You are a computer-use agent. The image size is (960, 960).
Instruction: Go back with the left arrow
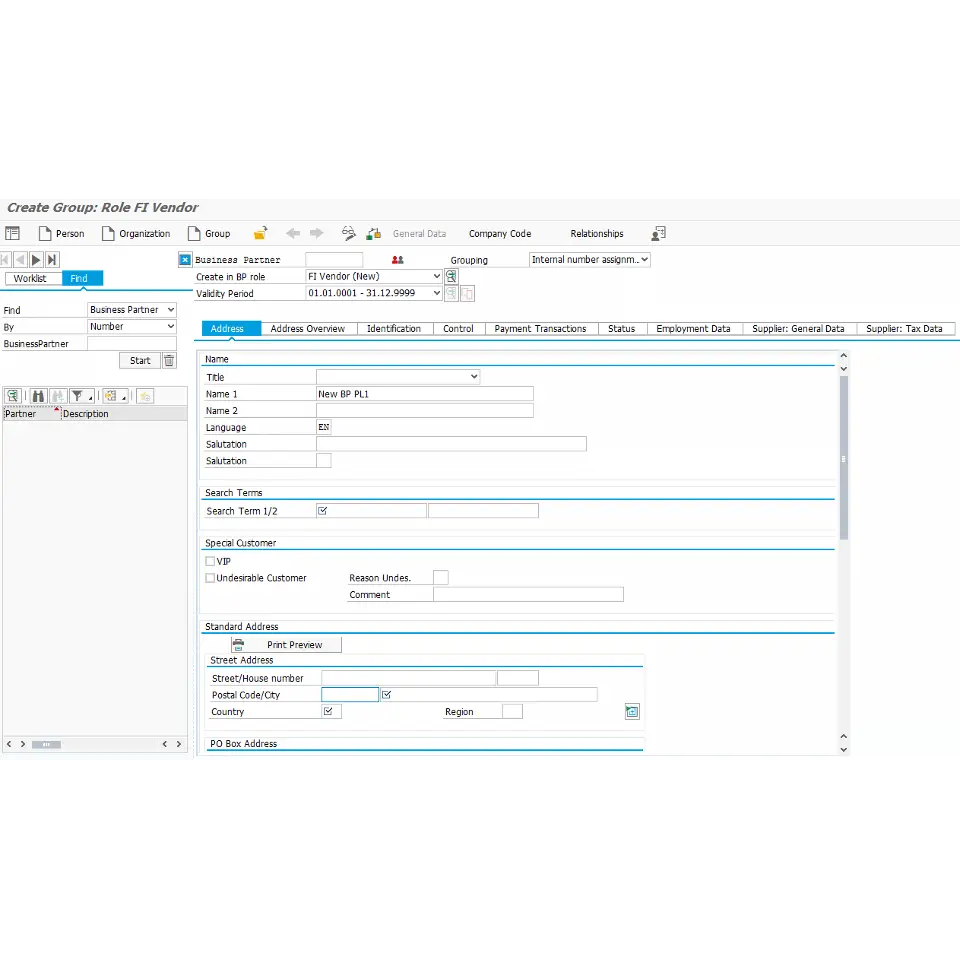point(293,233)
